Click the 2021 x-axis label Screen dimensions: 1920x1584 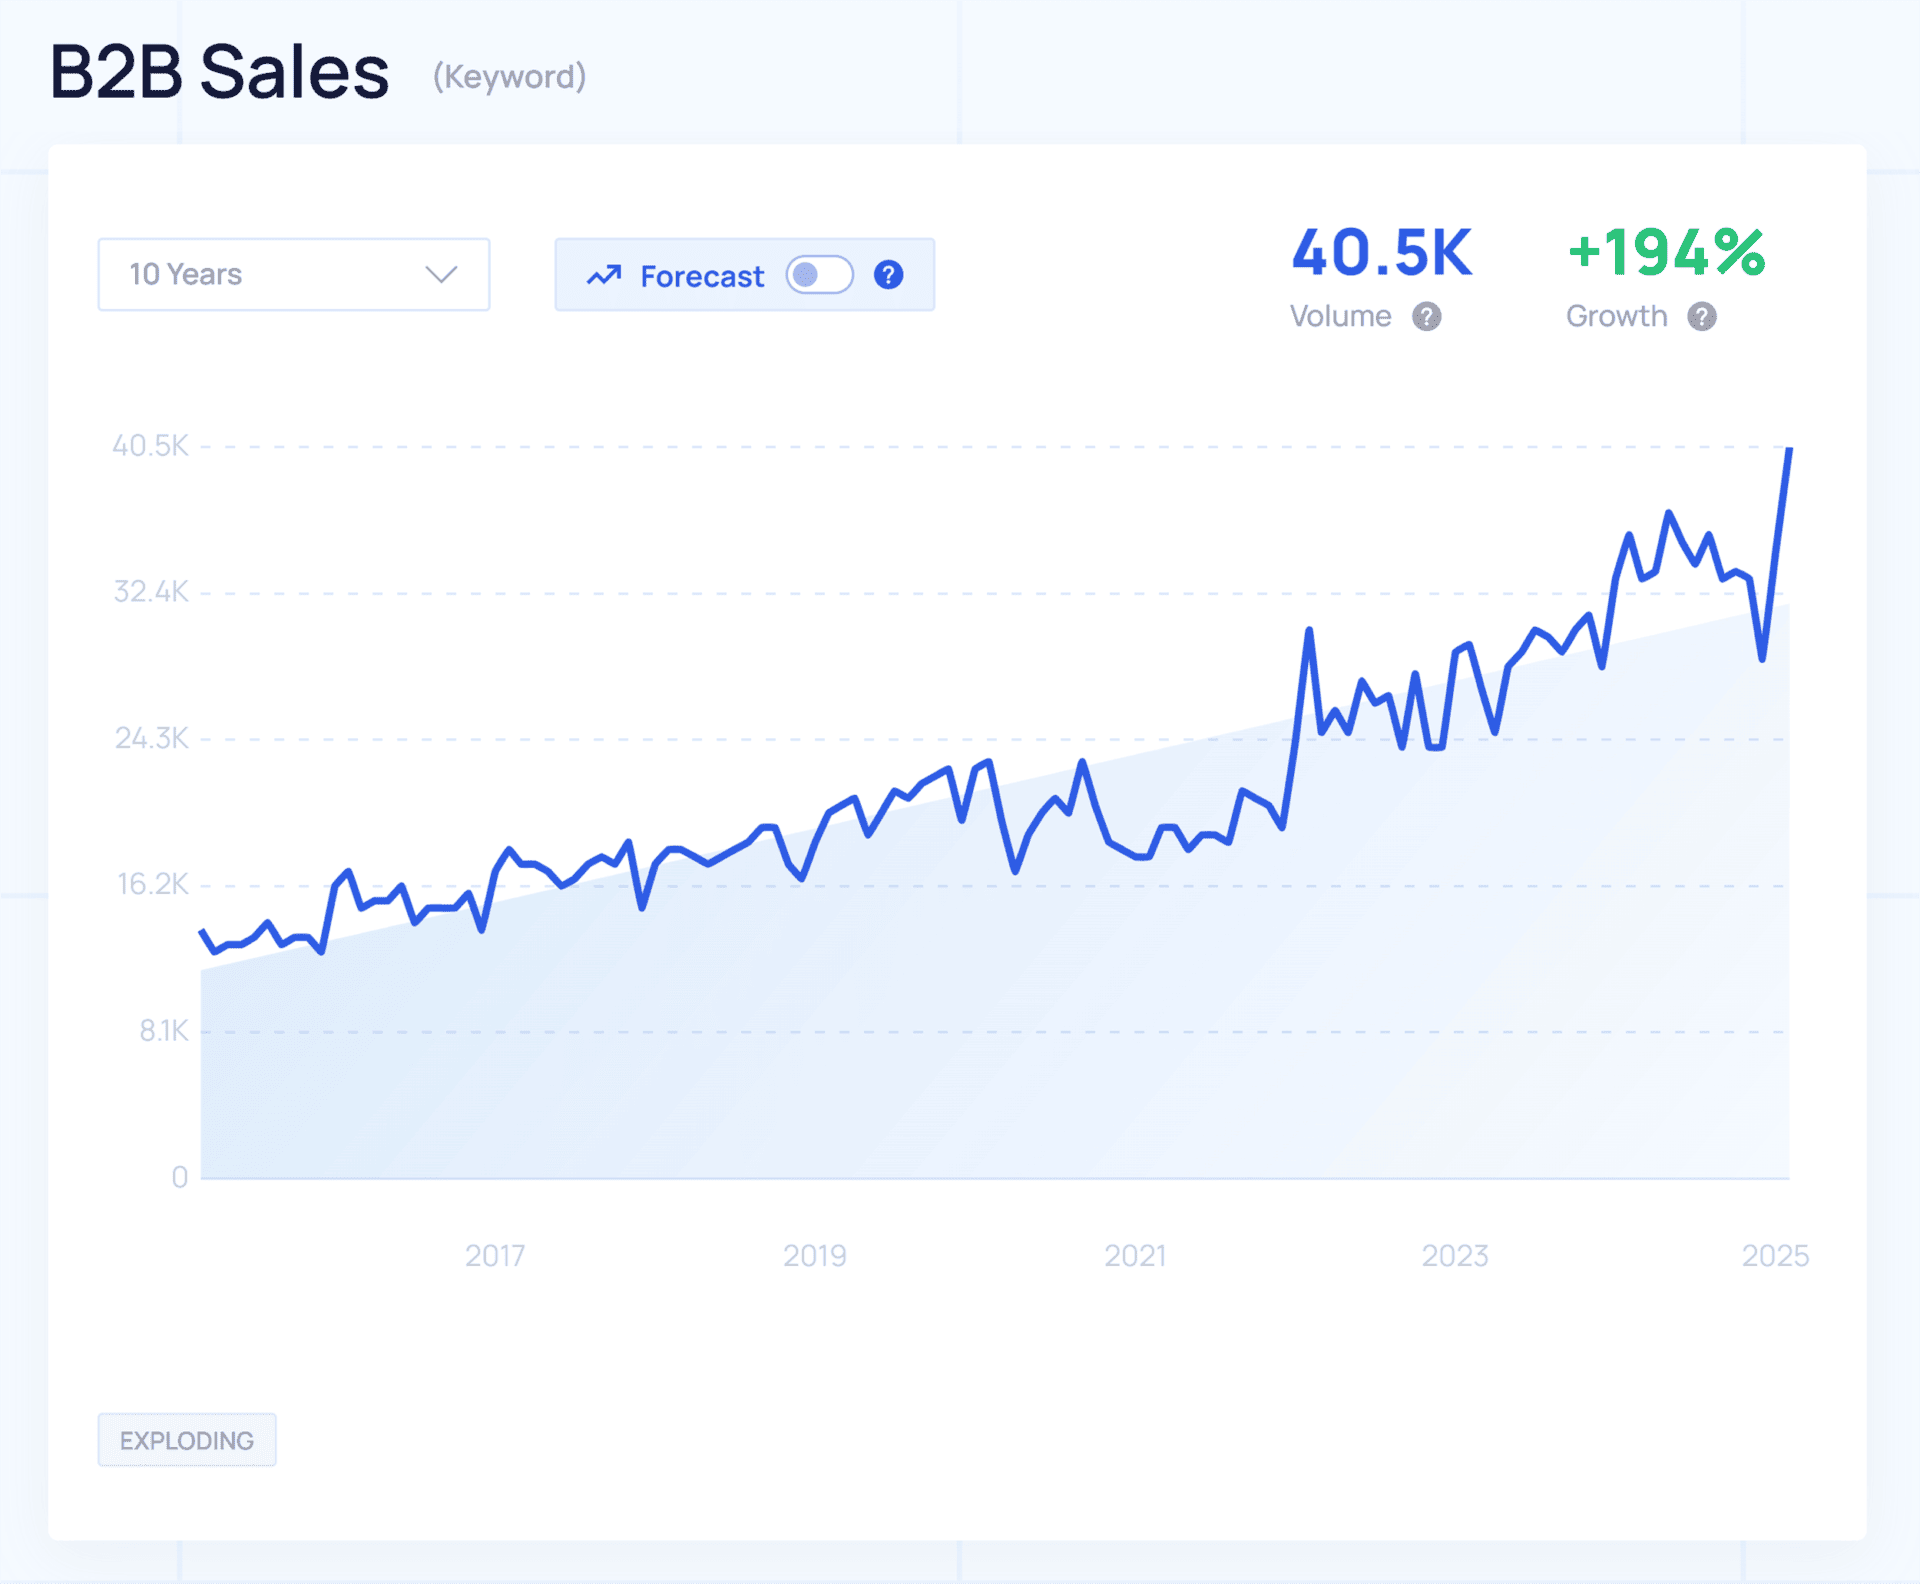point(1135,1255)
